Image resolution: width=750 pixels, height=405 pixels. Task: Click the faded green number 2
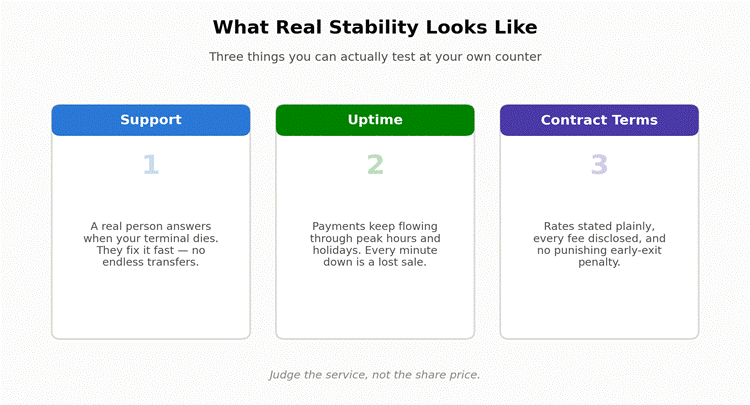tap(375, 164)
